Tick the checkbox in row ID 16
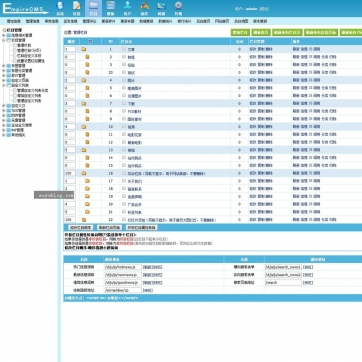The width and height of the screenshot is (362, 362). coord(124,173)
